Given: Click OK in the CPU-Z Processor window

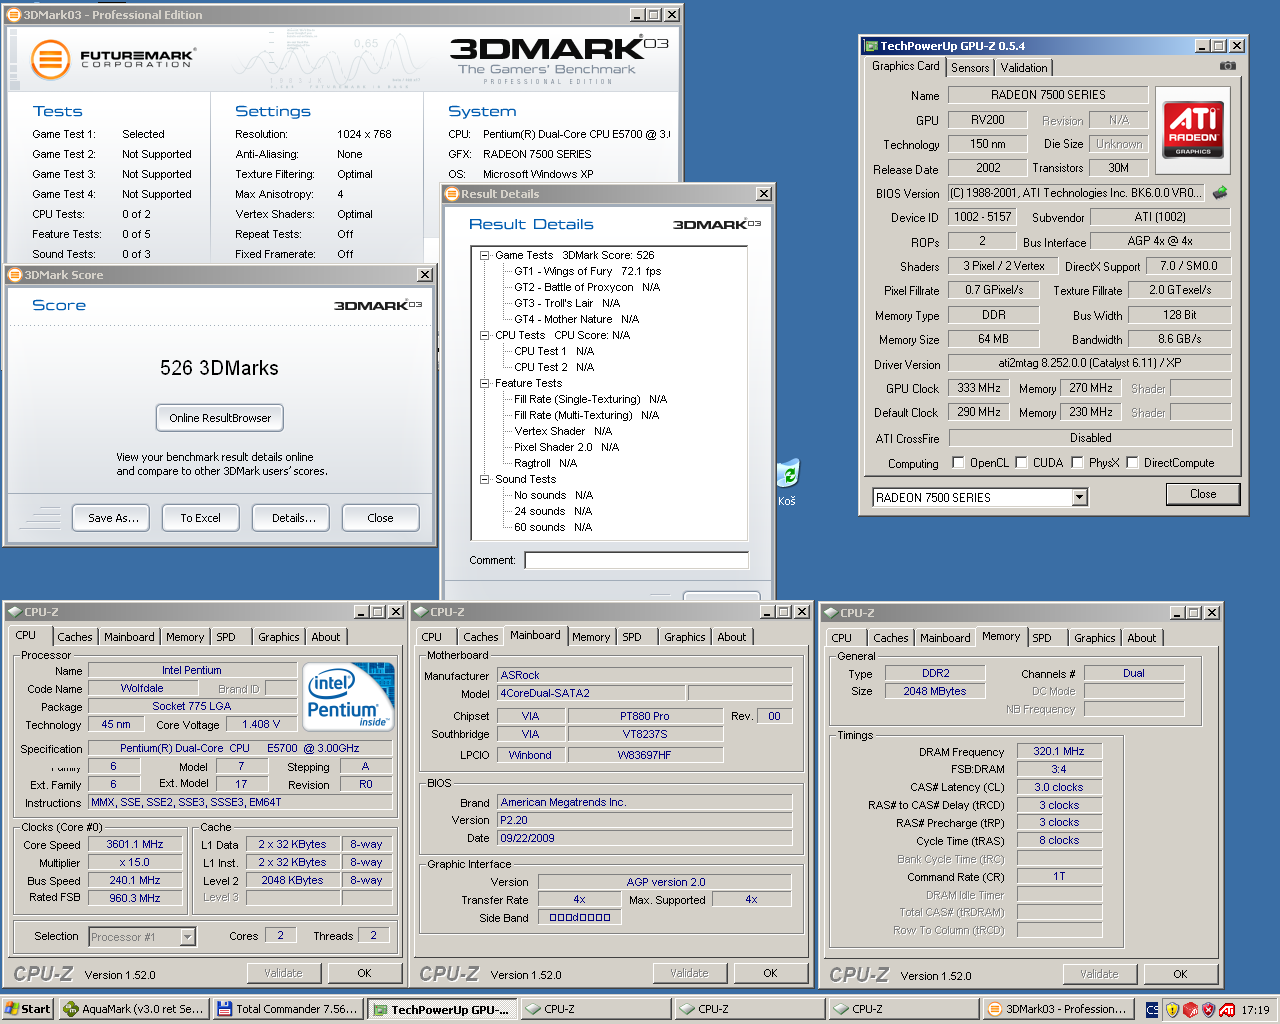Looking at the screenshot, I should pyautogui.click(x=364, y=973).
